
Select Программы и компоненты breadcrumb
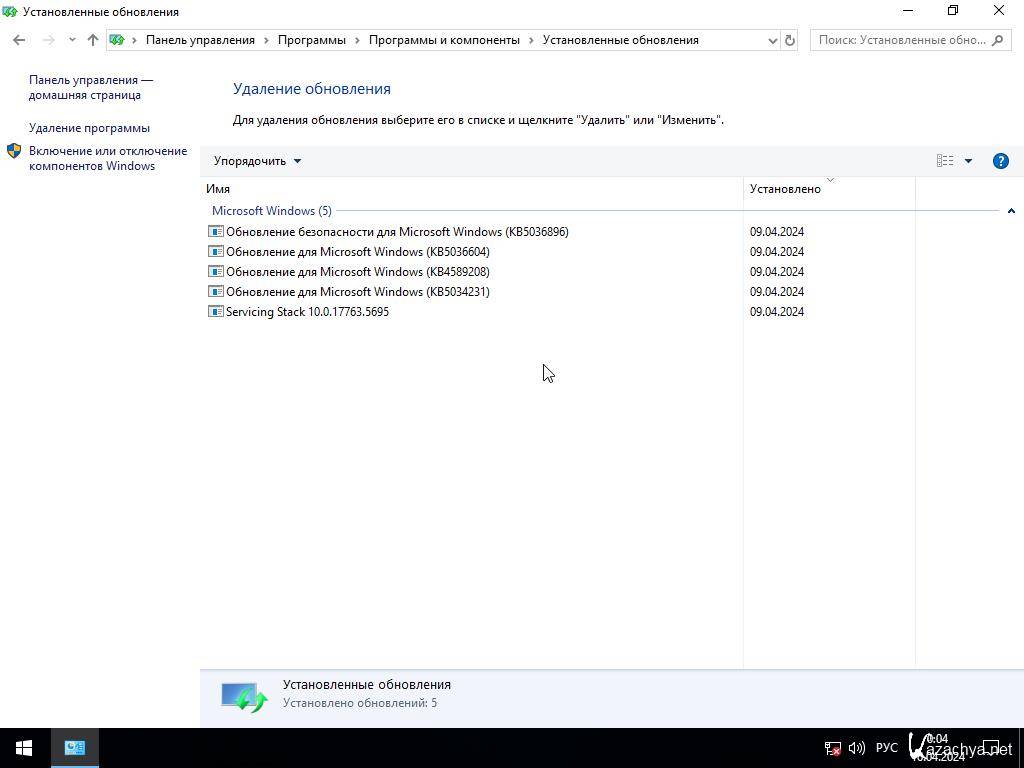click(x=444, y=40)
